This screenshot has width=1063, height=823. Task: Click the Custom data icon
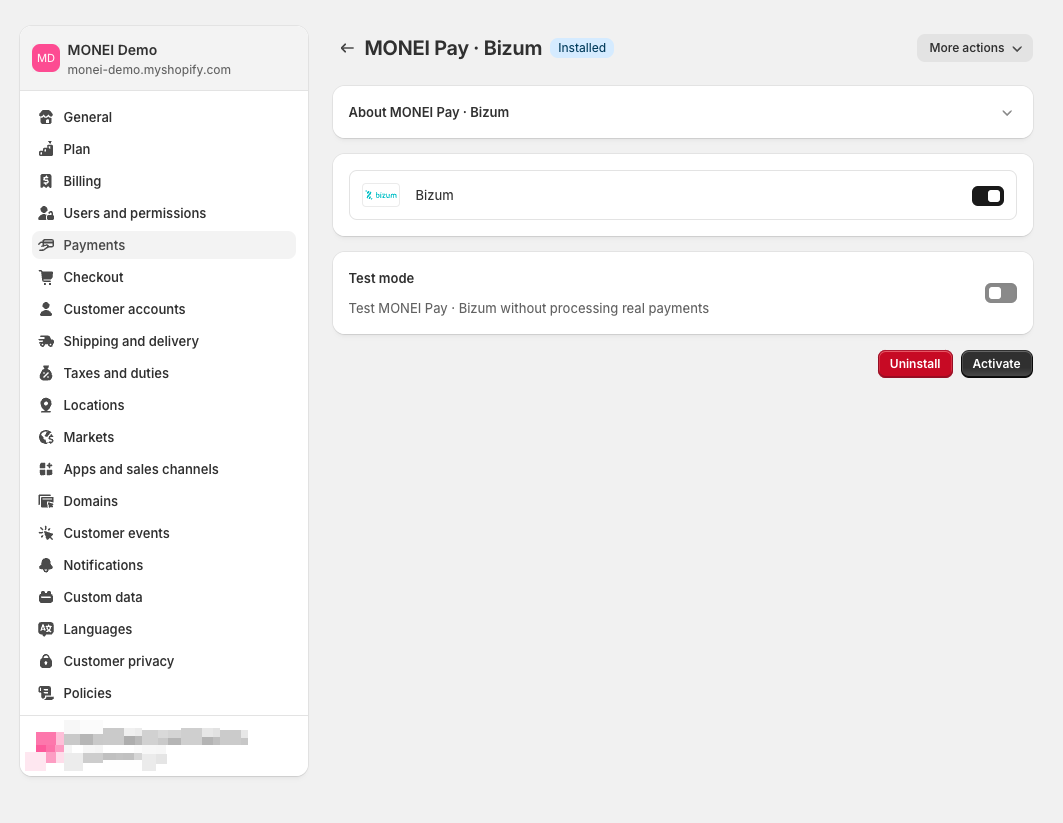[46, 597]
